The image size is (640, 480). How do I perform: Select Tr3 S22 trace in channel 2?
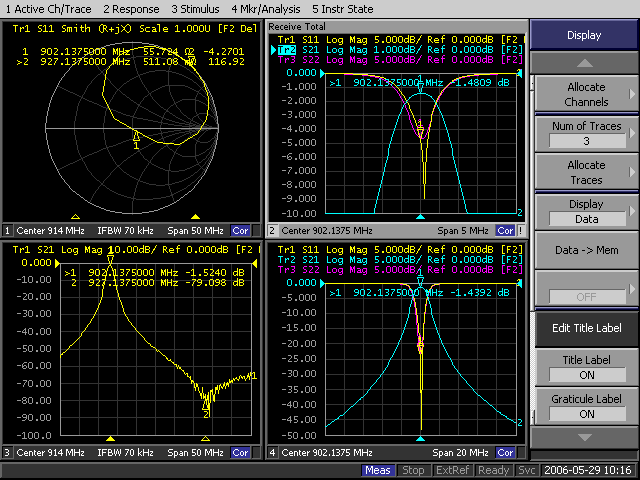tap(399, 60)
